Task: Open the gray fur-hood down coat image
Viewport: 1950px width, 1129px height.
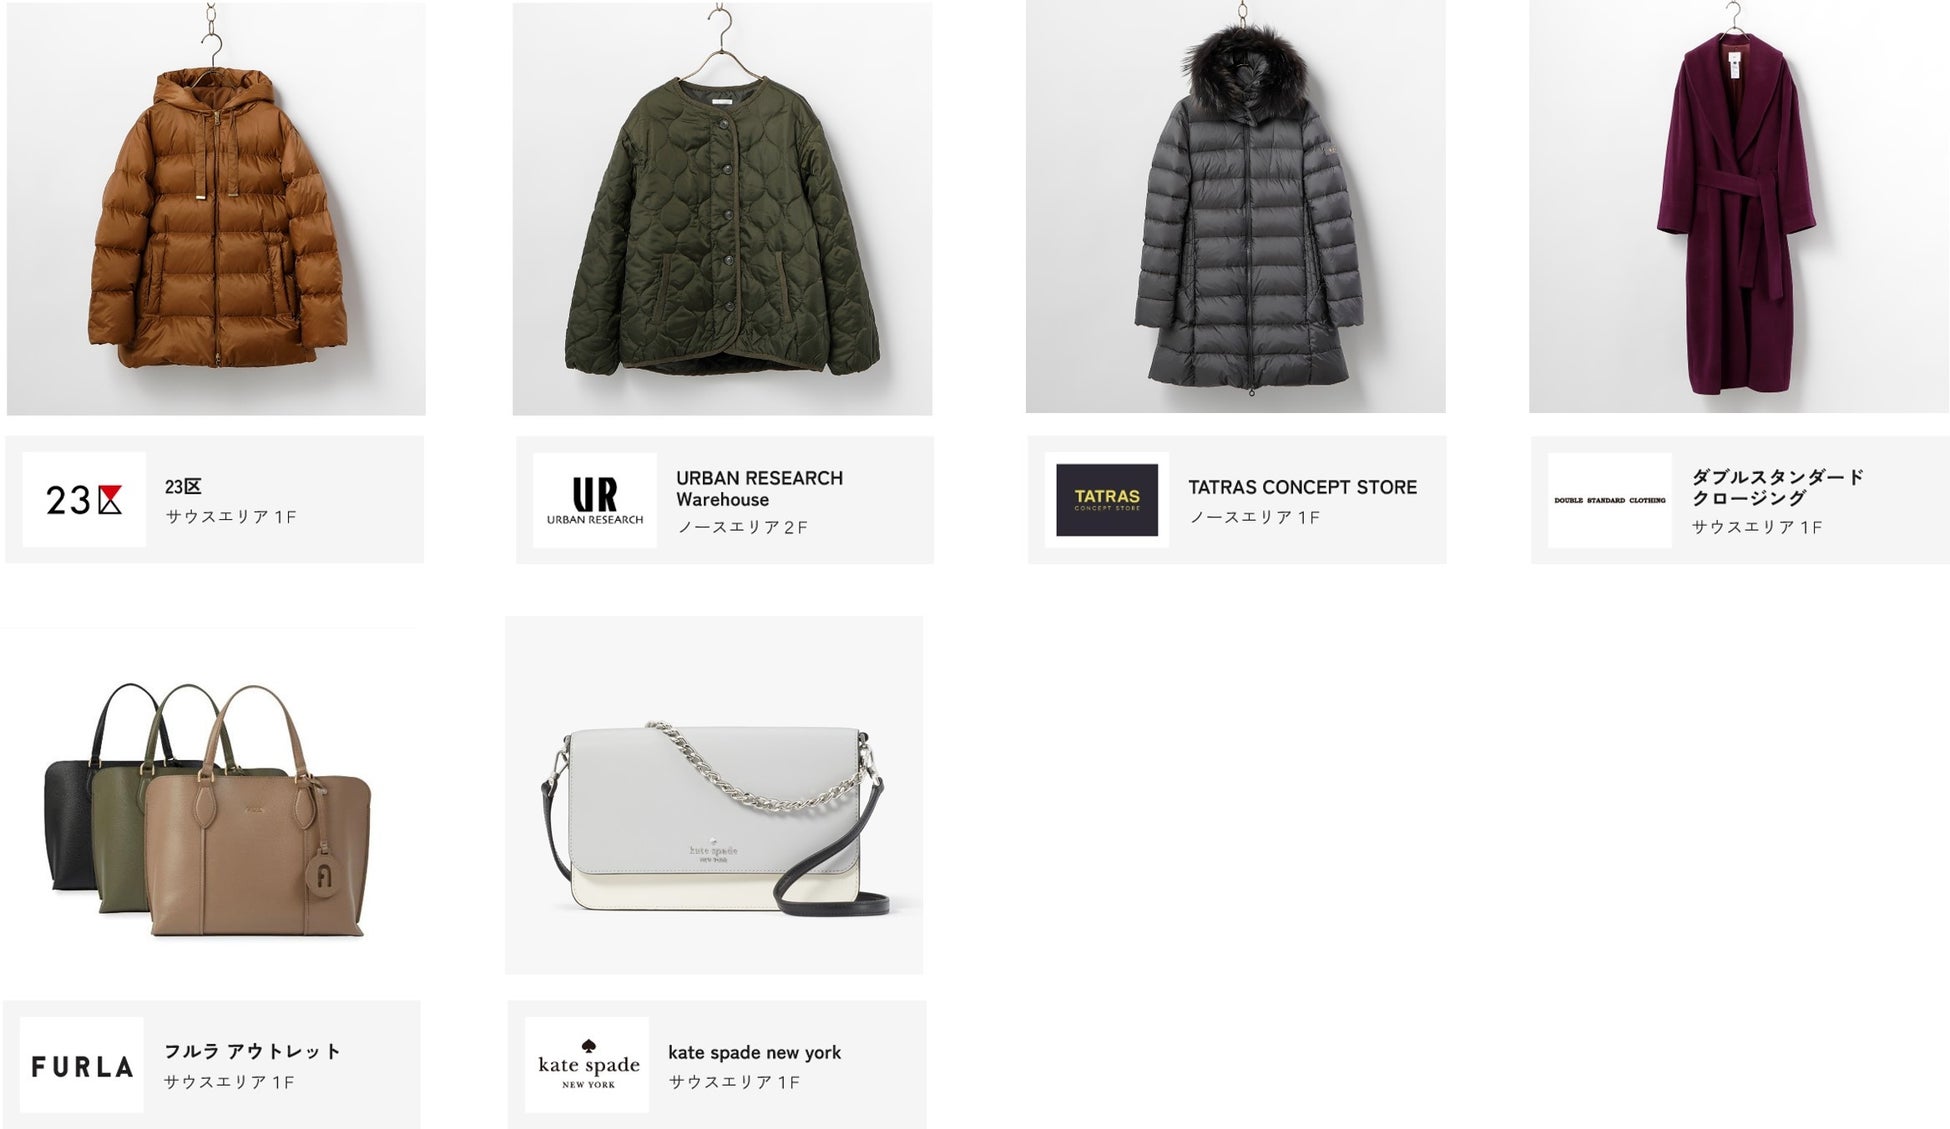Action: pos(1236,206)
